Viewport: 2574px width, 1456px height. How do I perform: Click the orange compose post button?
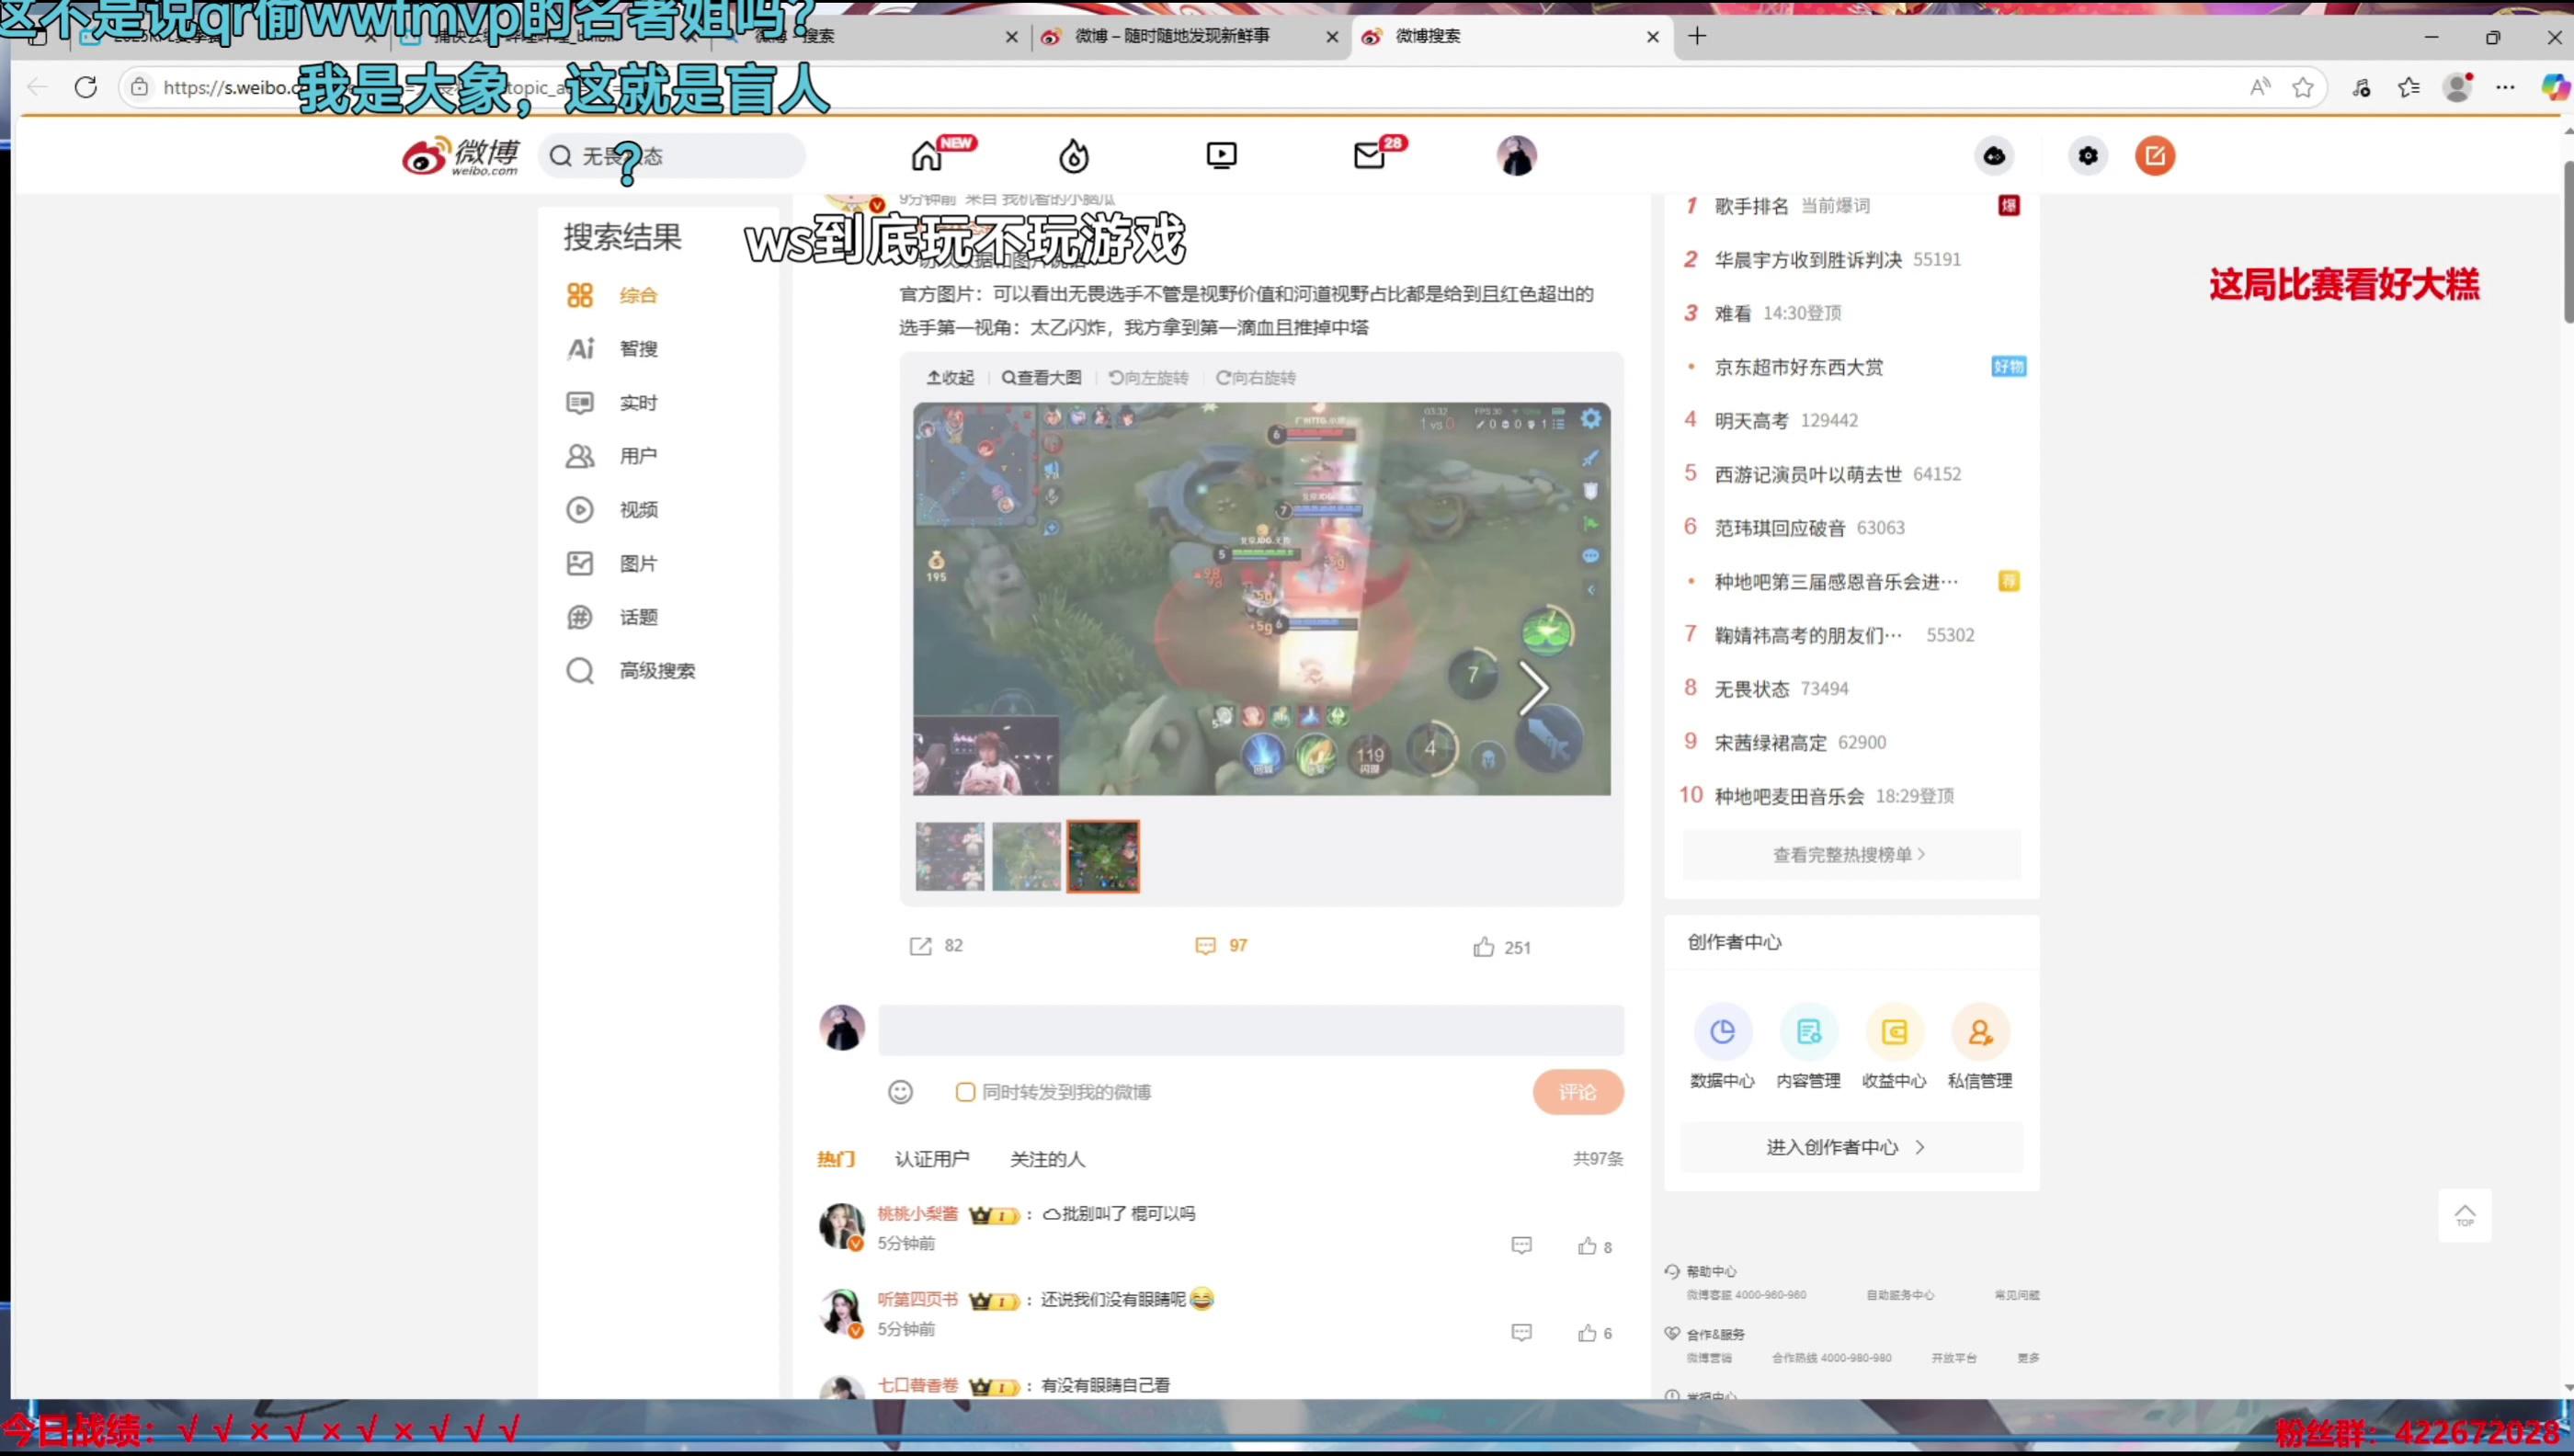click(2155, 156)
